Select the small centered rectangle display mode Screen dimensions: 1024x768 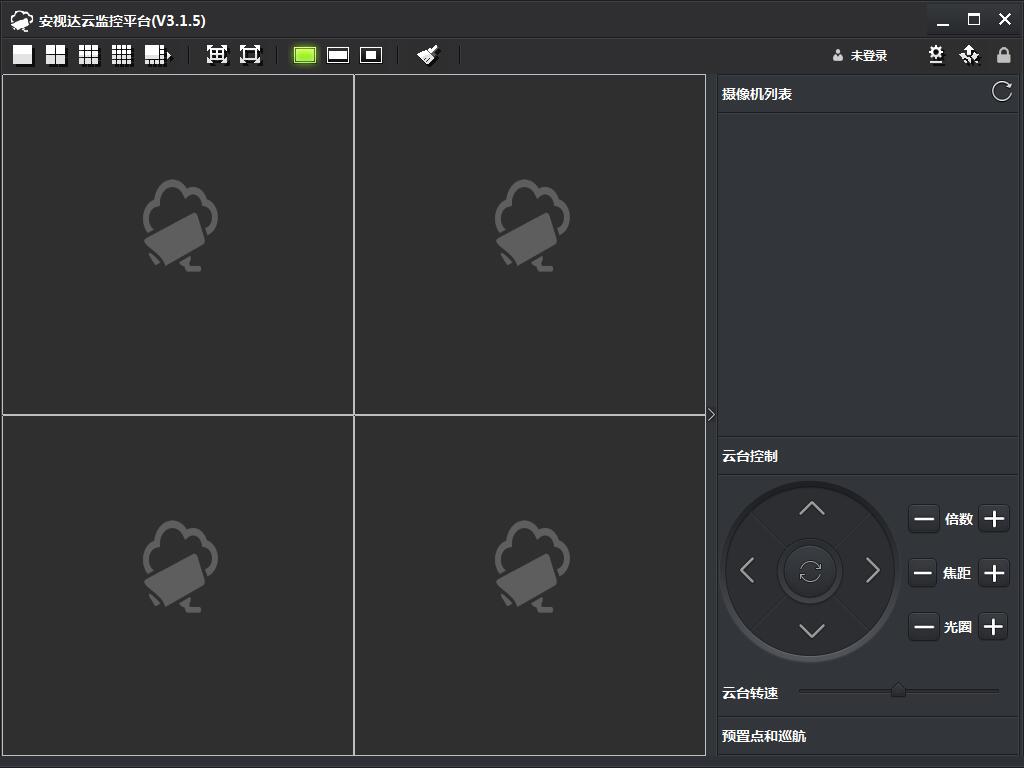(371, 56)
